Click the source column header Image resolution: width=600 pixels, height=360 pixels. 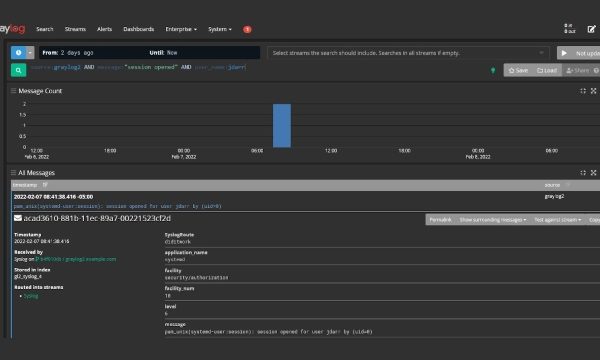click(552, 185)
